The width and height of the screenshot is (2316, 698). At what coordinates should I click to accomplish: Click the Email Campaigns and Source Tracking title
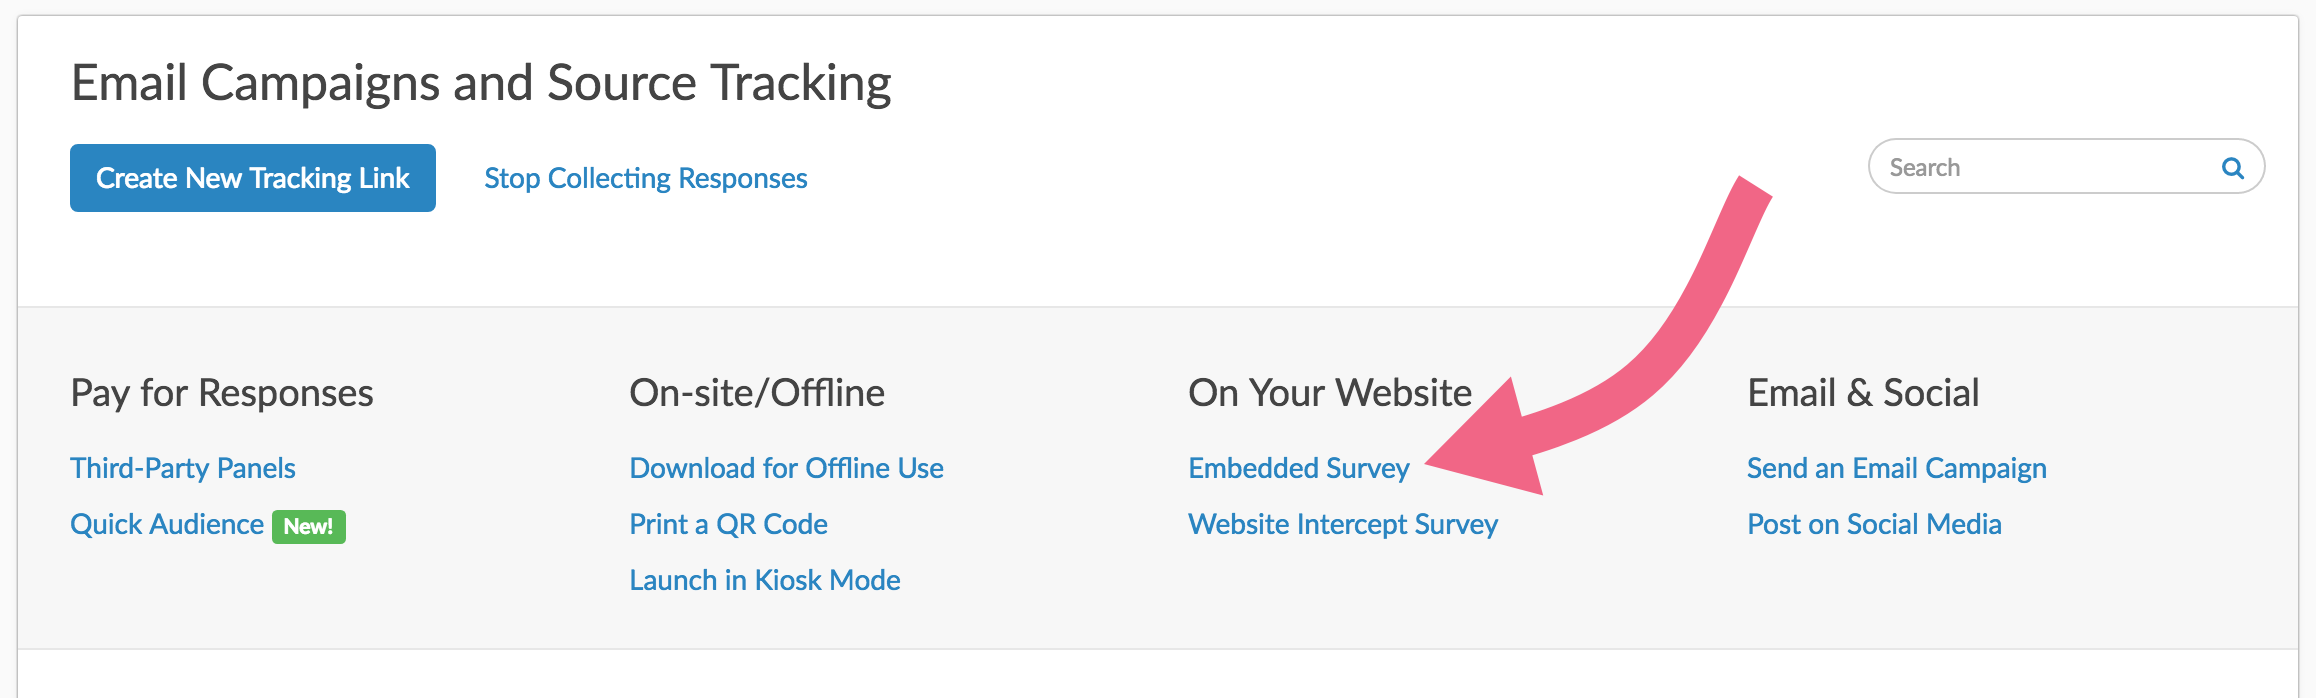(x=481, y=83)
